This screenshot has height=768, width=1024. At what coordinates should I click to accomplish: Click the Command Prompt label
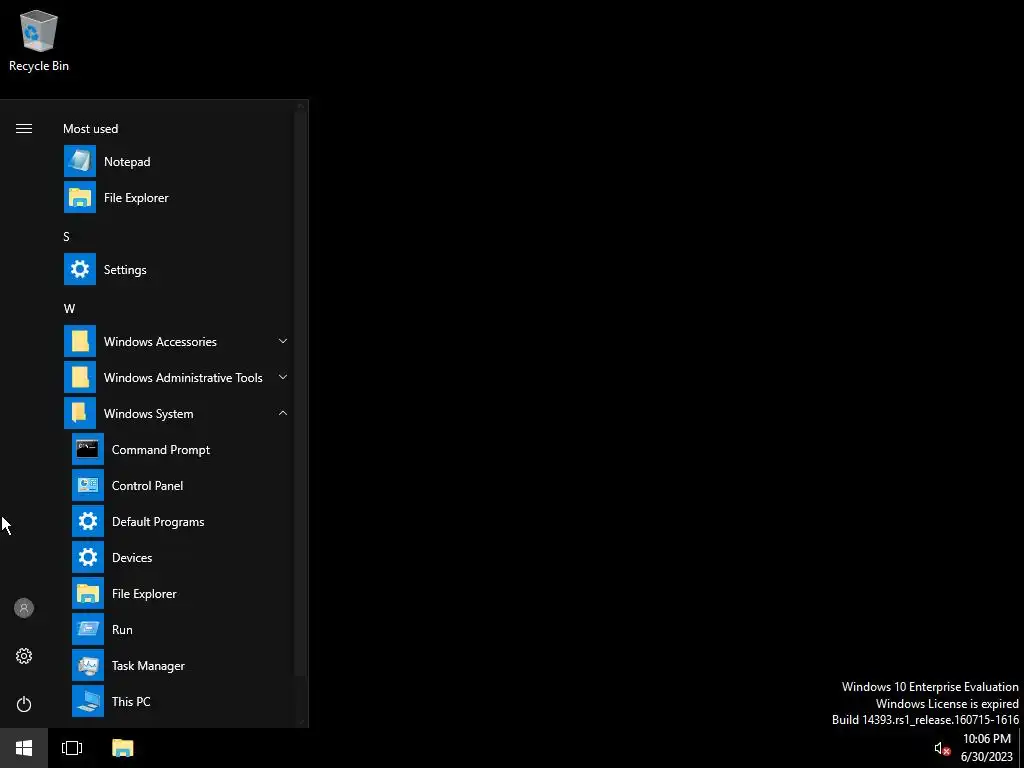[161, 450]
